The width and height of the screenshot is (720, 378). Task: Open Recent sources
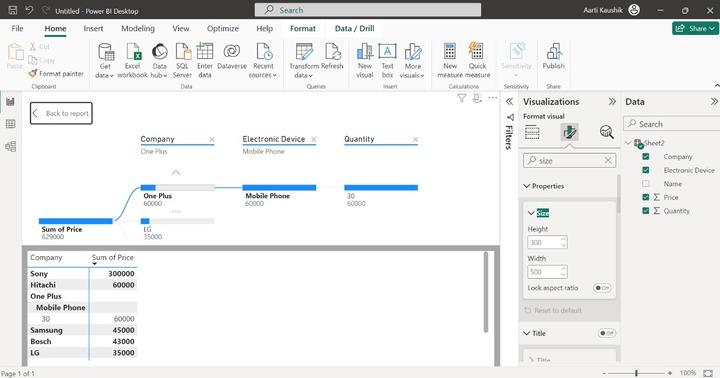(x=263, y=61)
